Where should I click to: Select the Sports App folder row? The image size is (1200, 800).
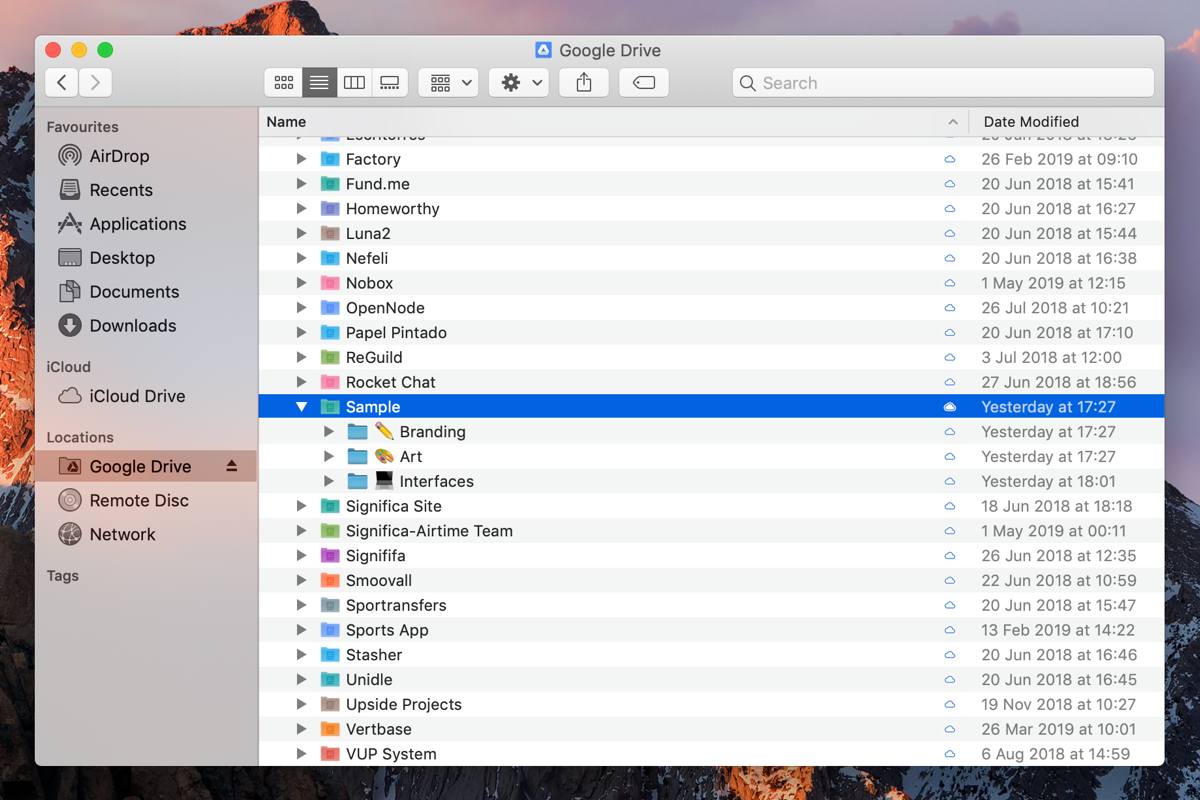711,630
